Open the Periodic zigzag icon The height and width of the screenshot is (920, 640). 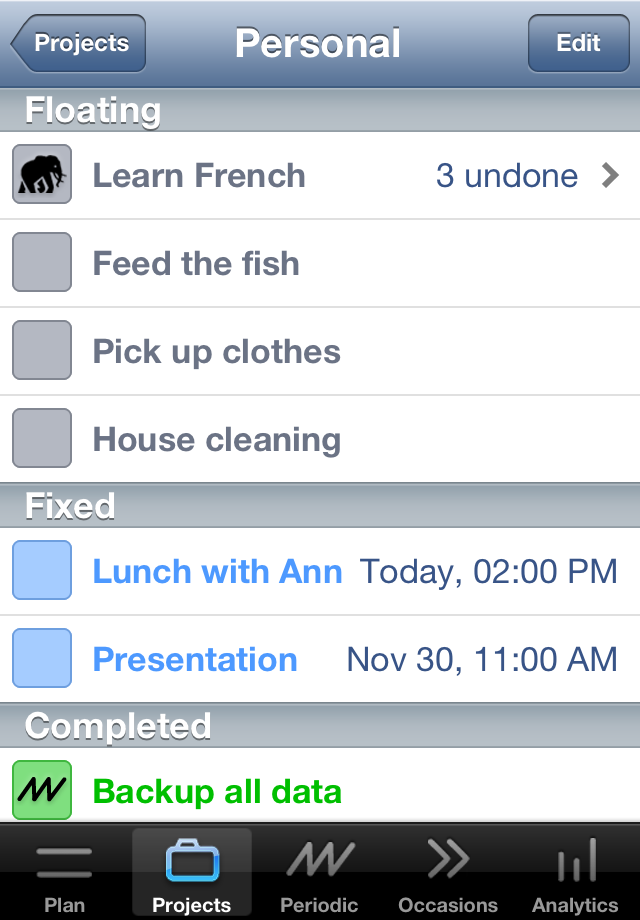pyautogui.click(x=320, y=860)
